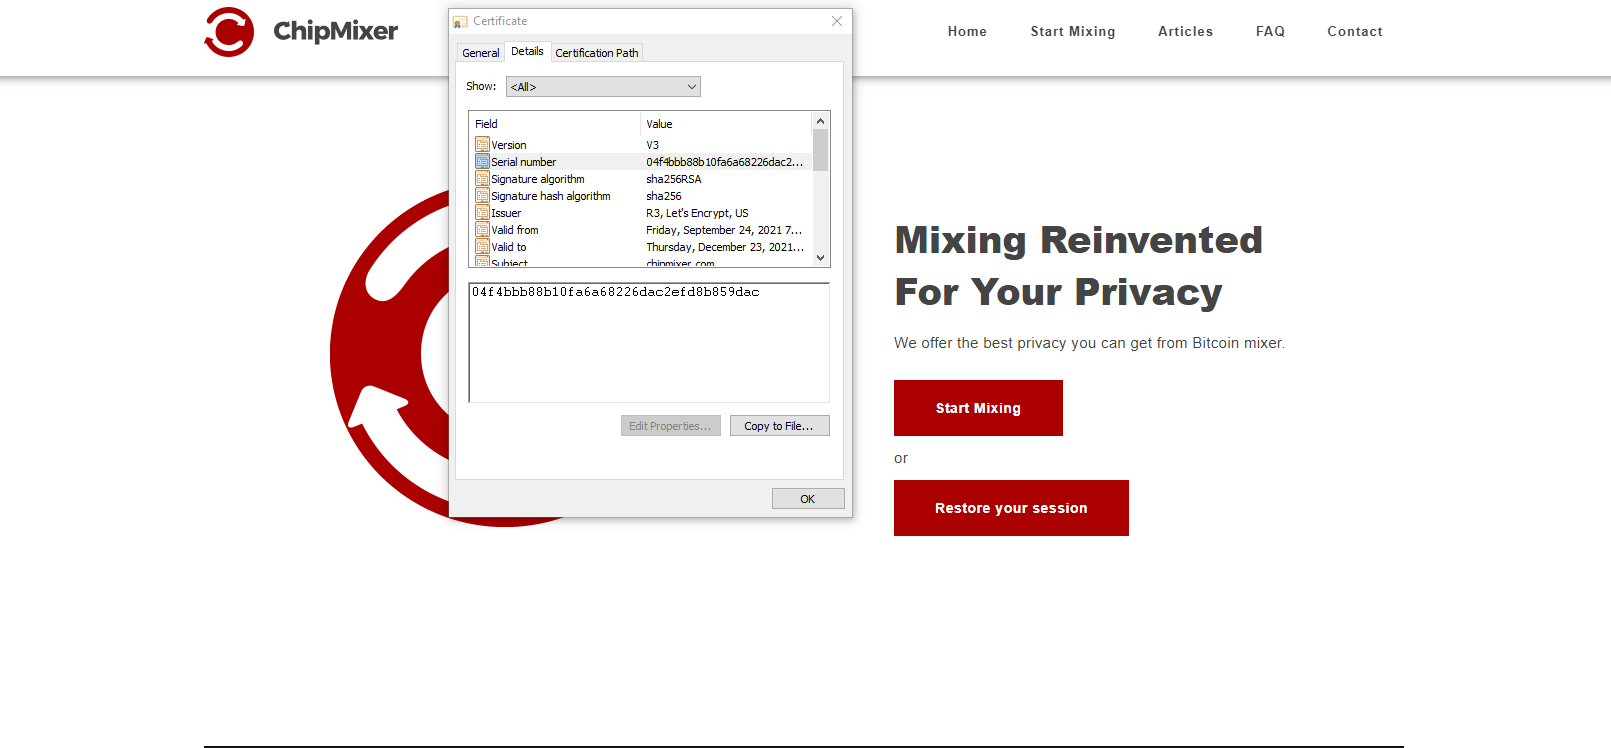Click the Mixing Reinvented headline text
Screen dimensions: 1611x748
(1079, 240)
